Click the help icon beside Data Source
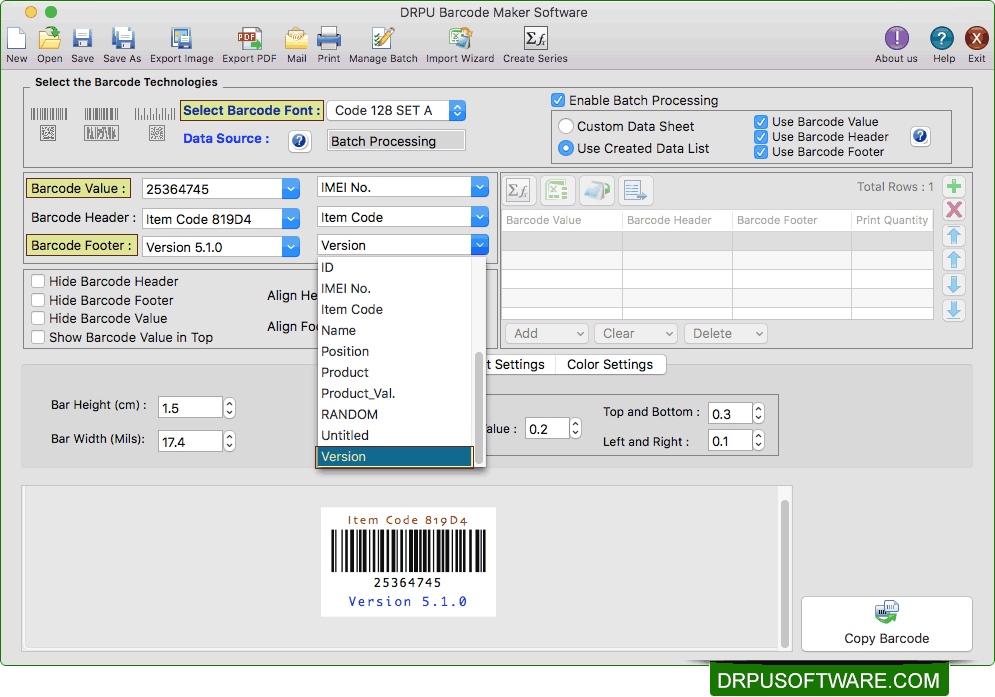Screen dimensions: 995x697 [300, 141]
